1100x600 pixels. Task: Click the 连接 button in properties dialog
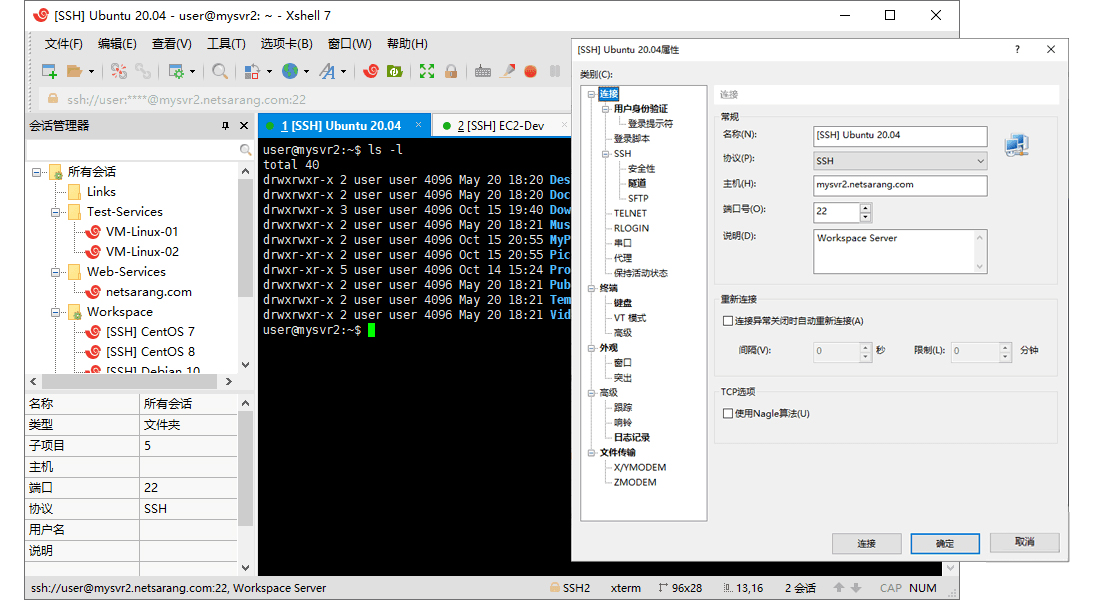[x=866, y=543]
